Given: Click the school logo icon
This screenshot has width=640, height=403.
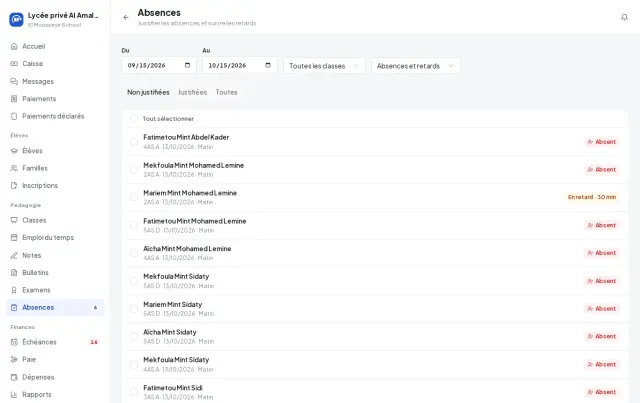Looking at the screenshot, I should [x=16, y=19].
